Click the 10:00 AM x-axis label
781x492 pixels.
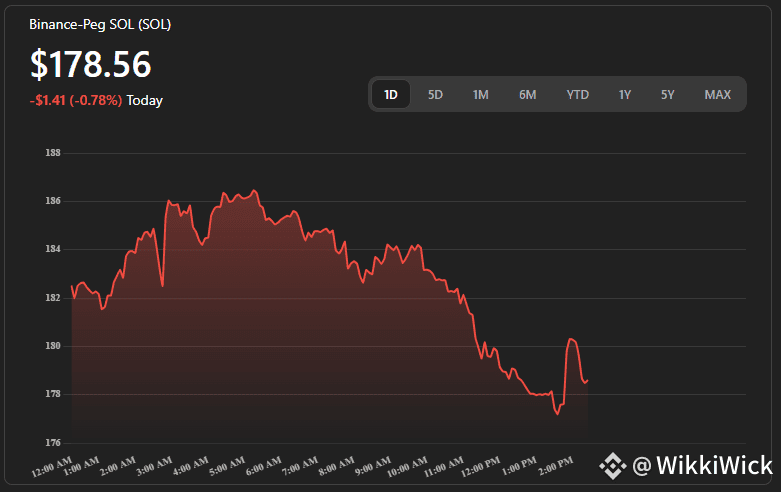407,467
